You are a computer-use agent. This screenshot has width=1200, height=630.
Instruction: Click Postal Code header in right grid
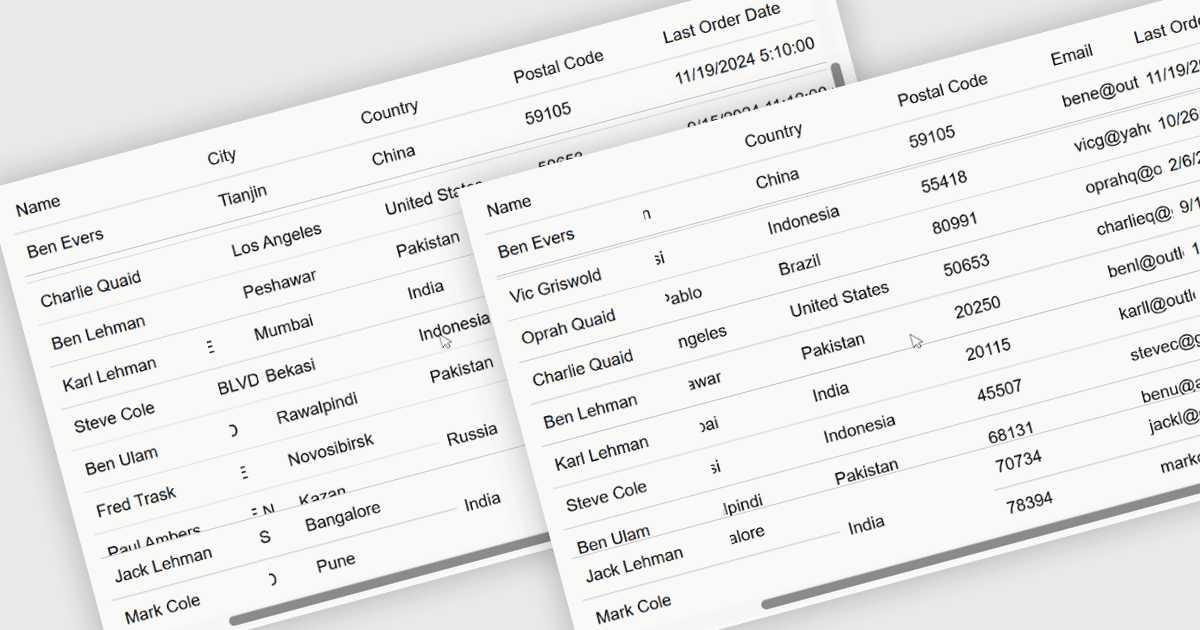(942, 90)
